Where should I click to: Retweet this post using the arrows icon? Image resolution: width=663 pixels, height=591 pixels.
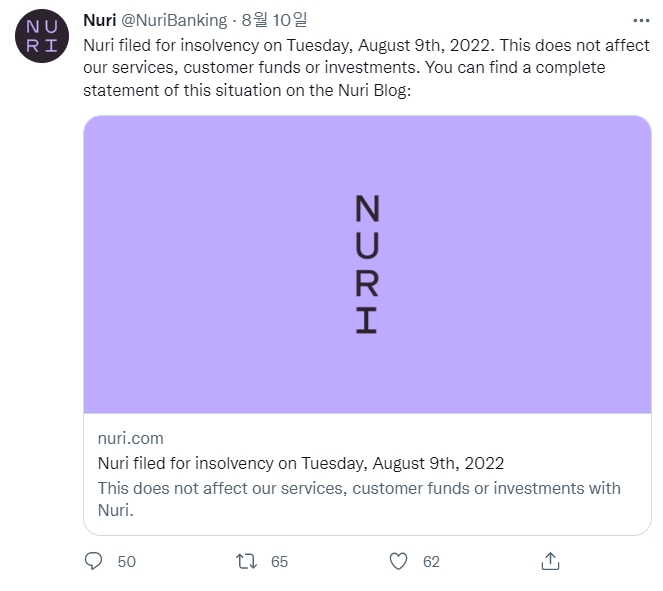point(246,561)
